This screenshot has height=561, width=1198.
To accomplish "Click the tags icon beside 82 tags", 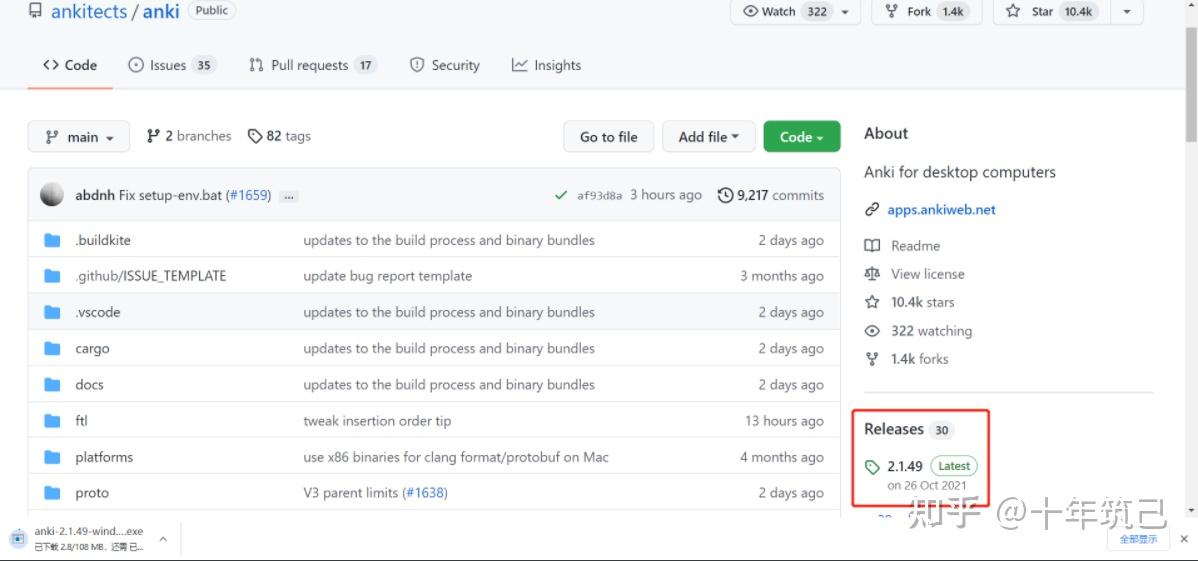I will pos(255,136).
